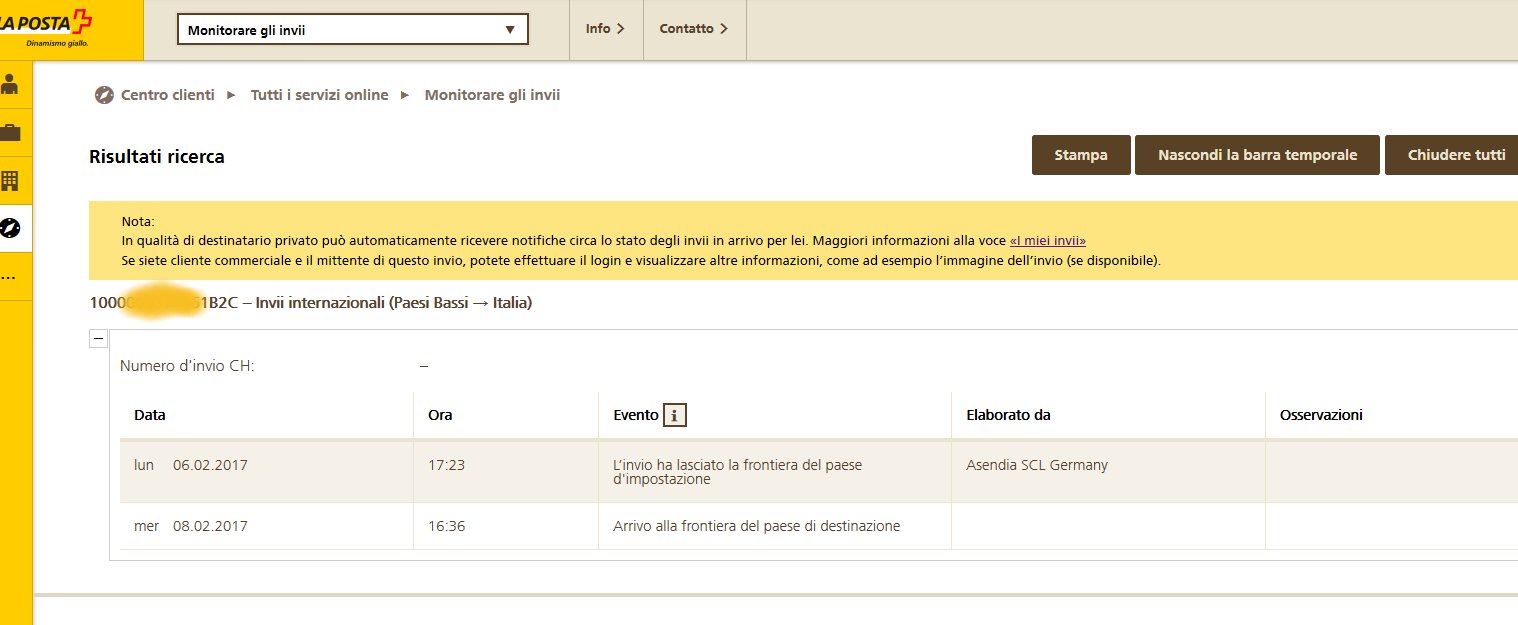Go to Centro clienti breadcrumb
Viewport: 1518px width, 625px height.
(x=167, y=95)
